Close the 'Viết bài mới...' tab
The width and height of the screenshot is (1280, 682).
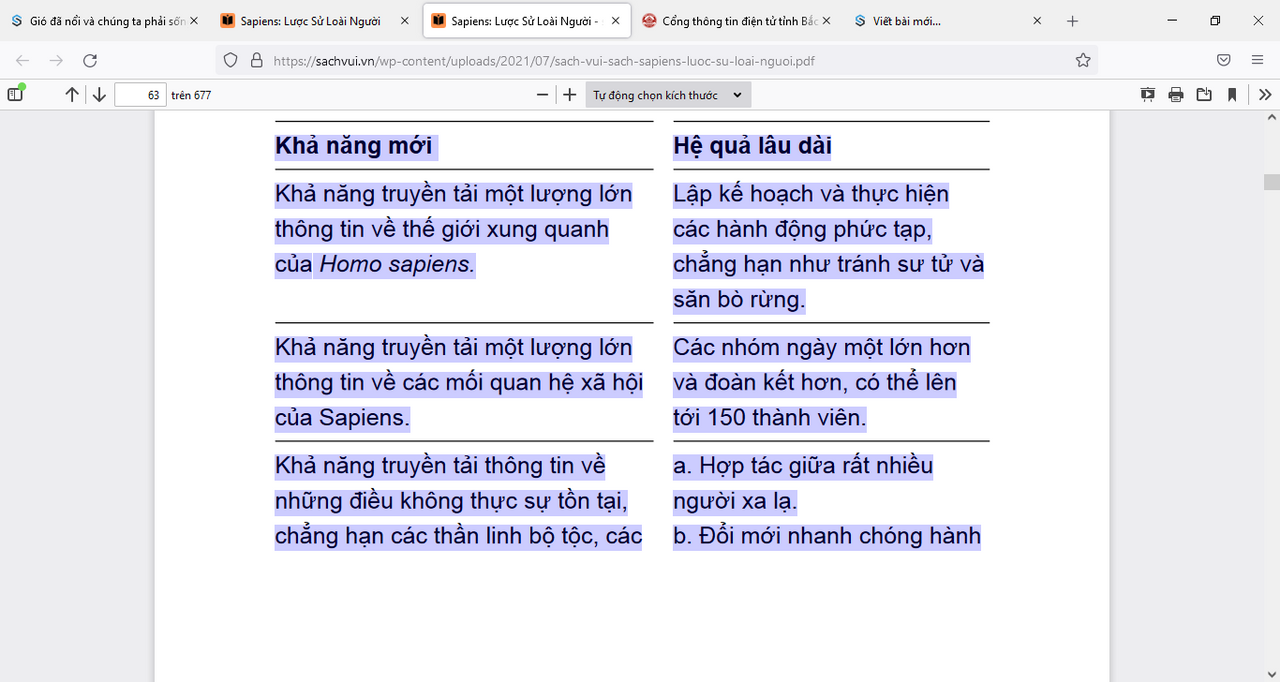pyautogui.click(x=1037, y=20)
